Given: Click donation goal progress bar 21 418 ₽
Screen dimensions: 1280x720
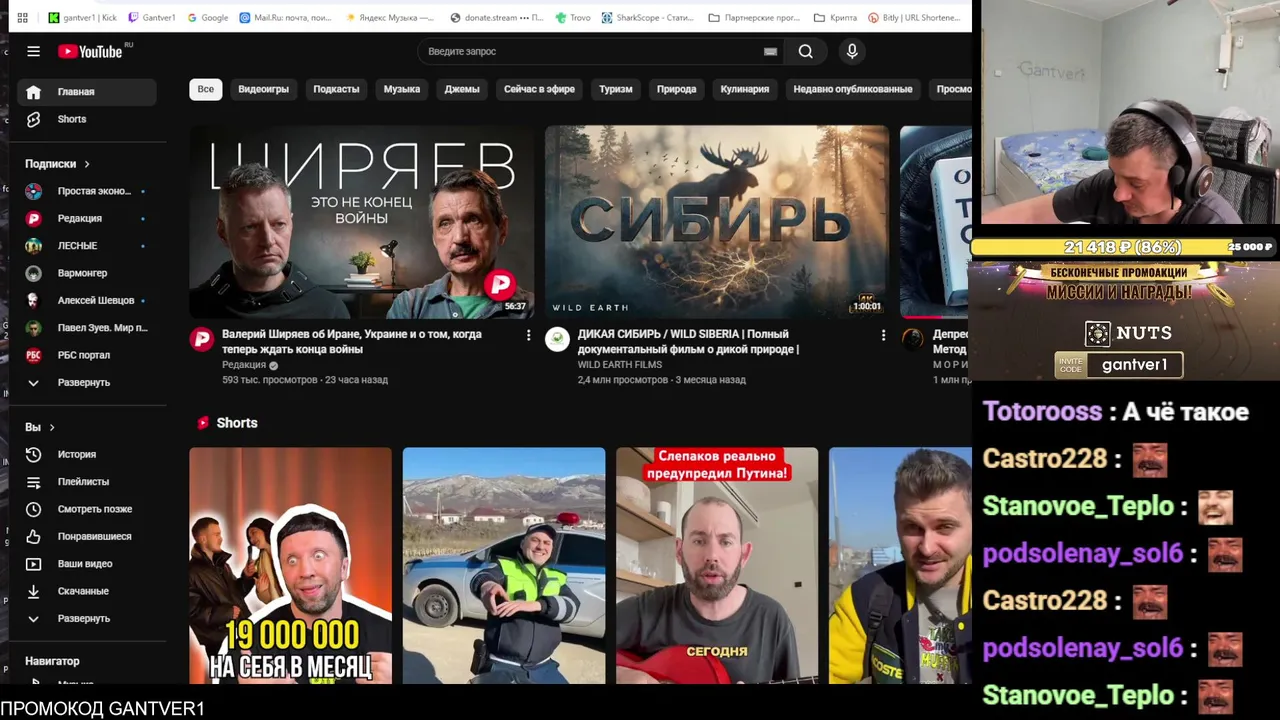Looking at the screenshot, I should (1124, 247).
